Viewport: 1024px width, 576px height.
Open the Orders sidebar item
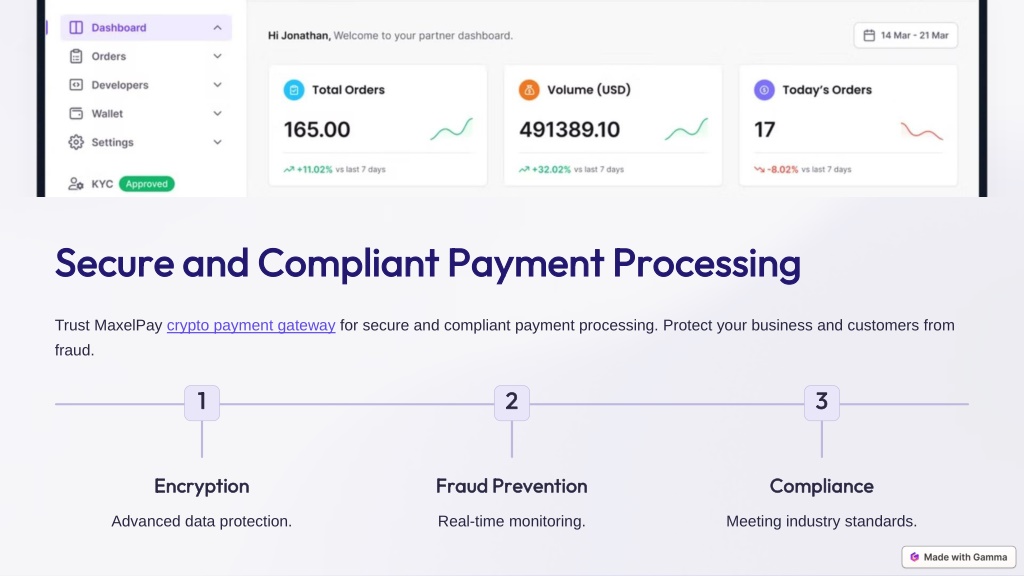point(146,56)
